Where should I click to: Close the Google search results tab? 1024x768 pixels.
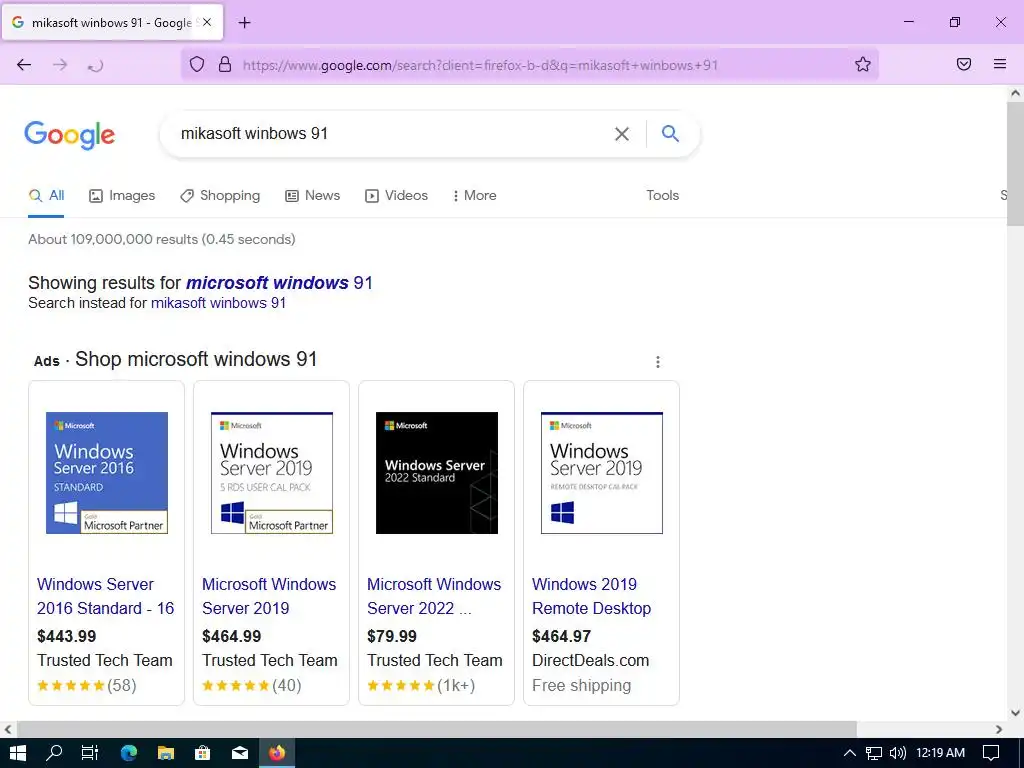207,22
